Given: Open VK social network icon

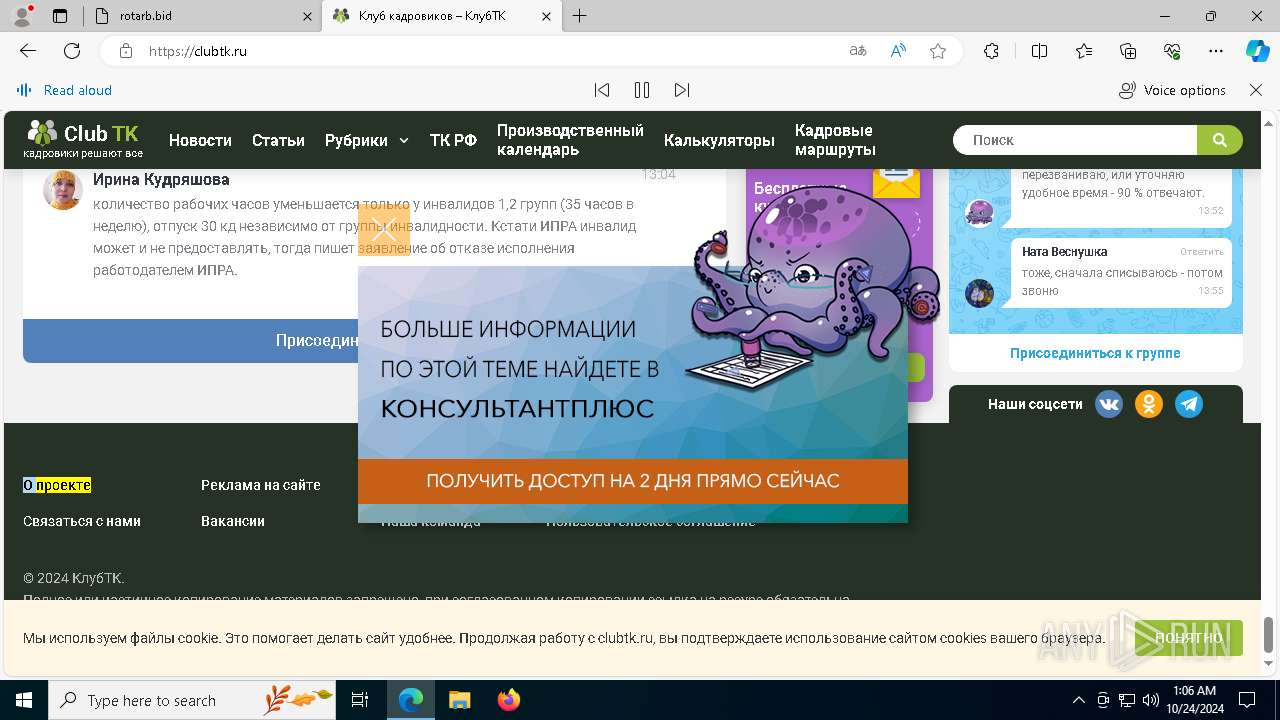Looking at the screenshot, I should (x=1109, y=404).
